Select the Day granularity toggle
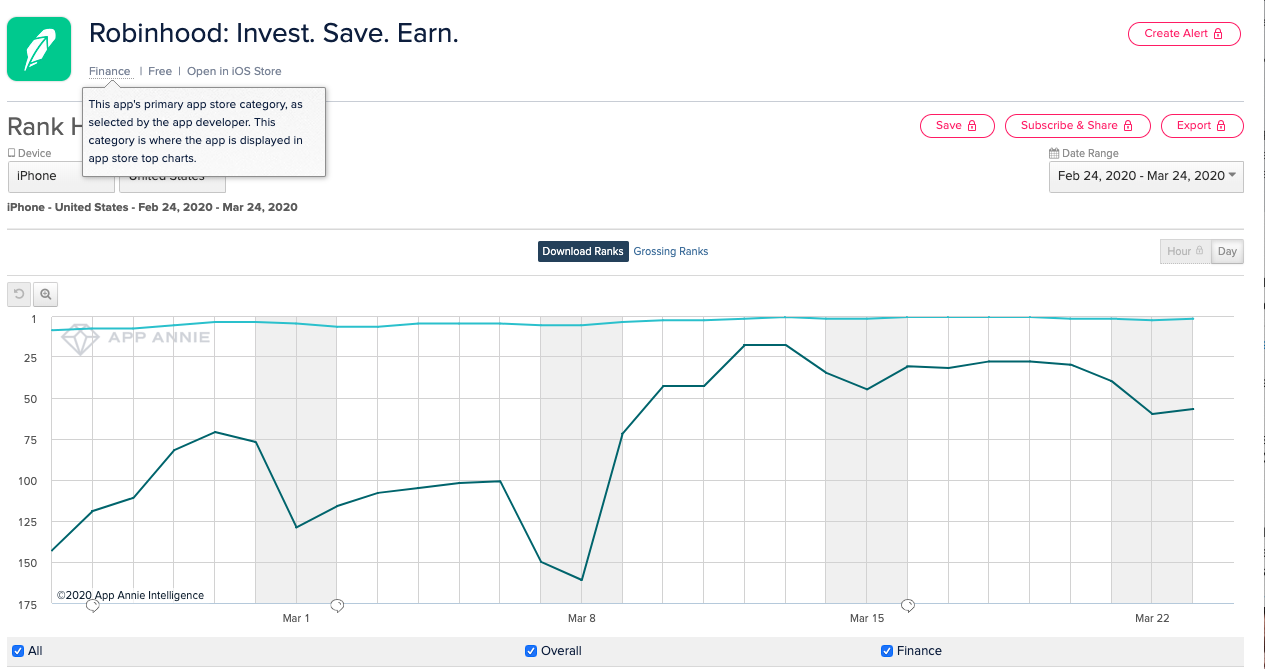Viewport: 1265px width, 669px height. 1227,251
